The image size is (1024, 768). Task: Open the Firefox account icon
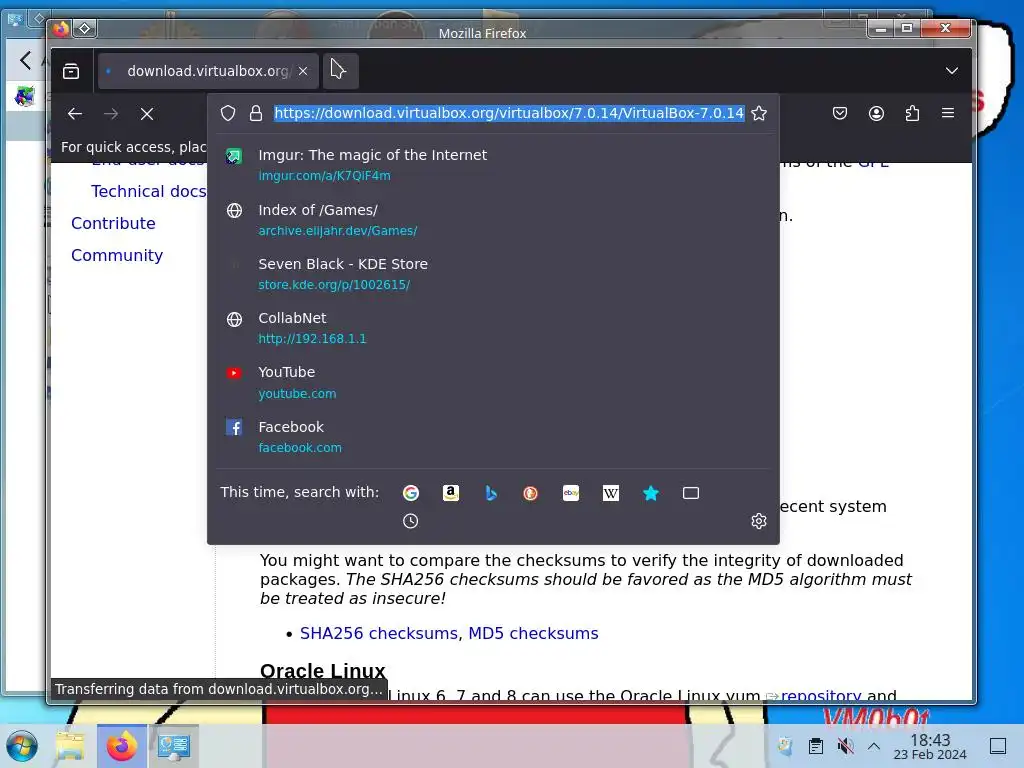tap(876, 113)
